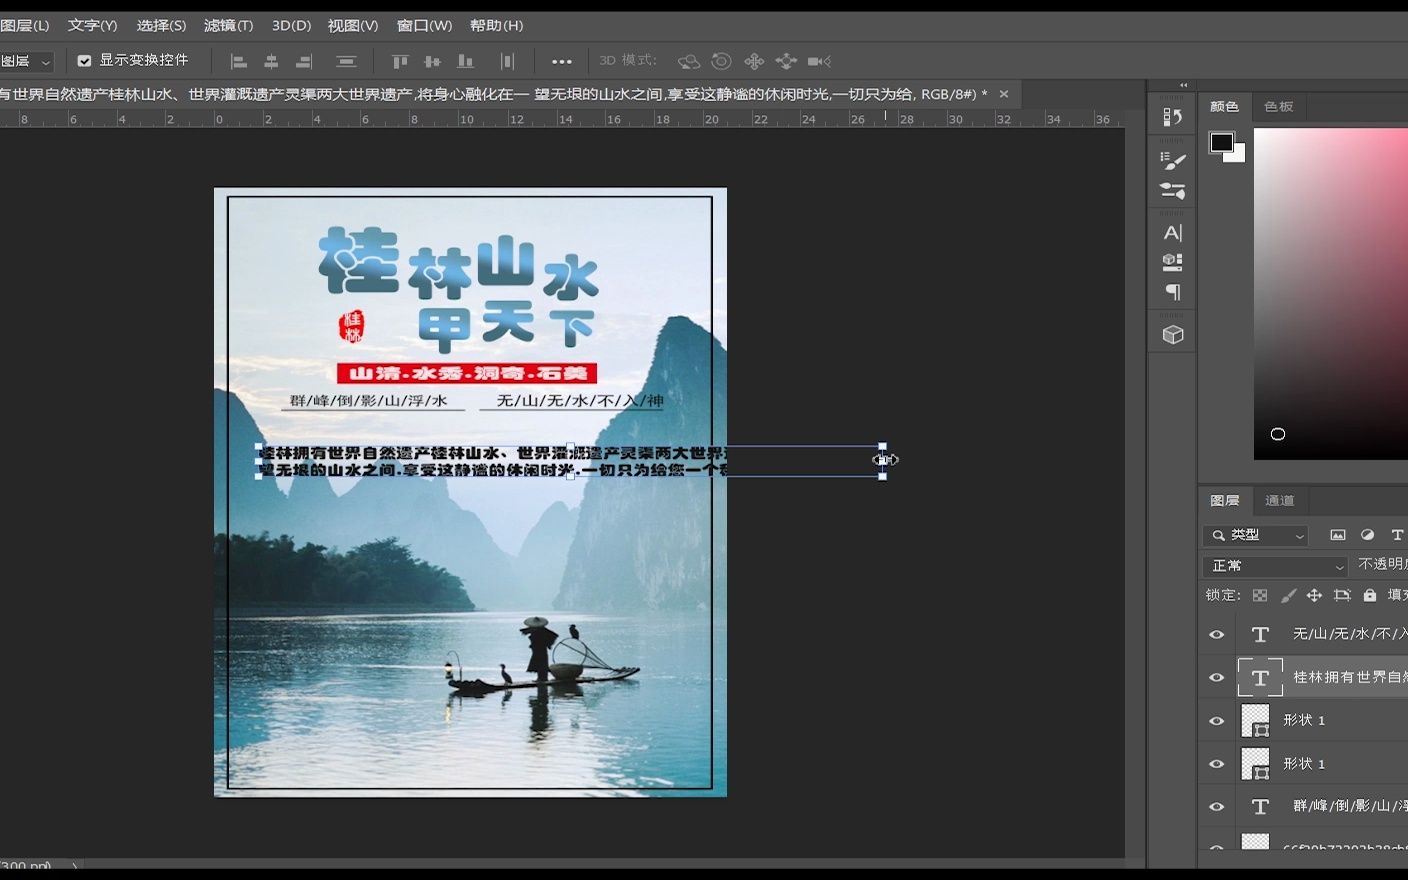This screenshot has height=880, width=1408.
Task: Open the 正常 blend mode dropdown
Action: [1275, 566]
